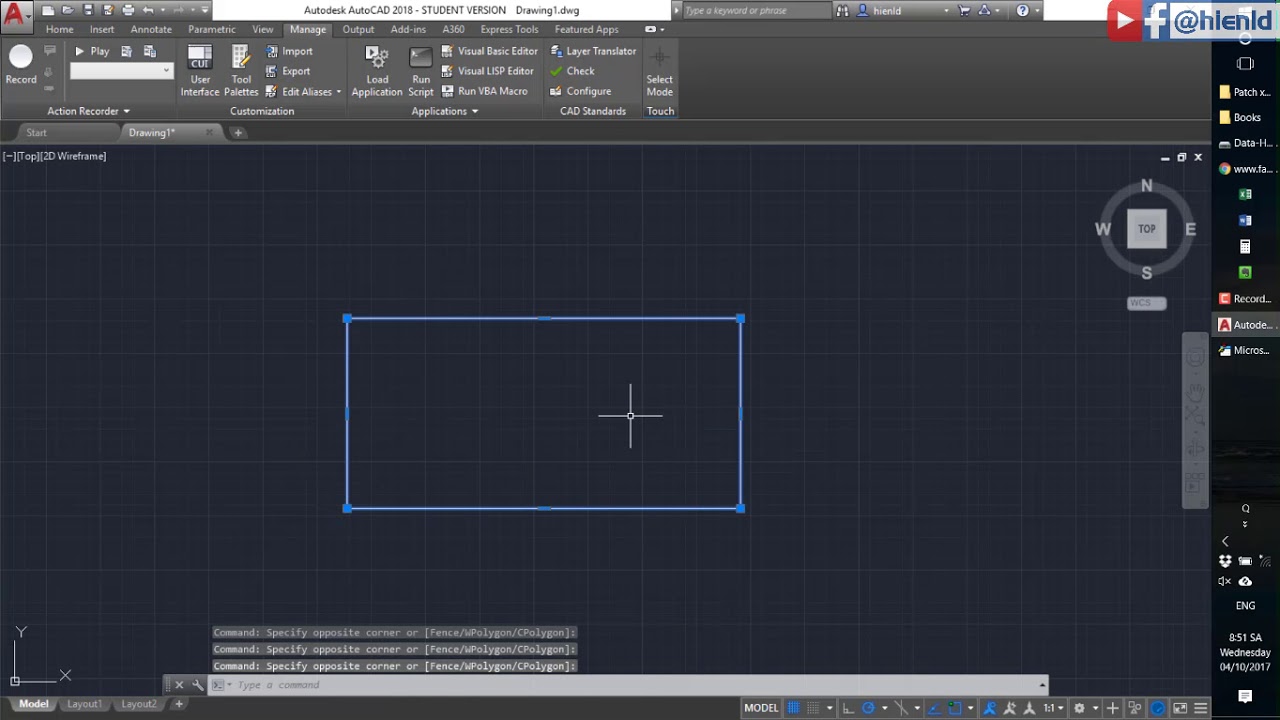1280x720 pixels.
Task: Add new drawing tab with plus button
Action: (238, 132)
